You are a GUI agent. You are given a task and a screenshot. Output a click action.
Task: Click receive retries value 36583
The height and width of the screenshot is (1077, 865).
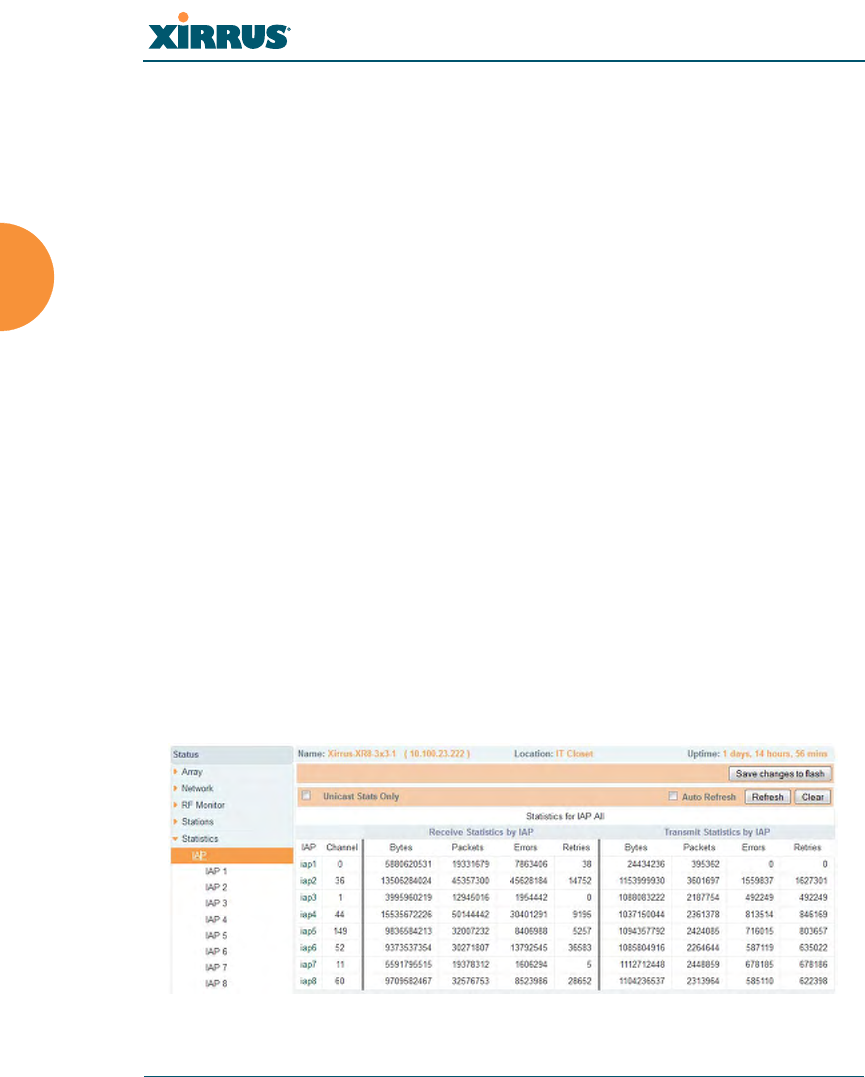(x=580, y=947)
